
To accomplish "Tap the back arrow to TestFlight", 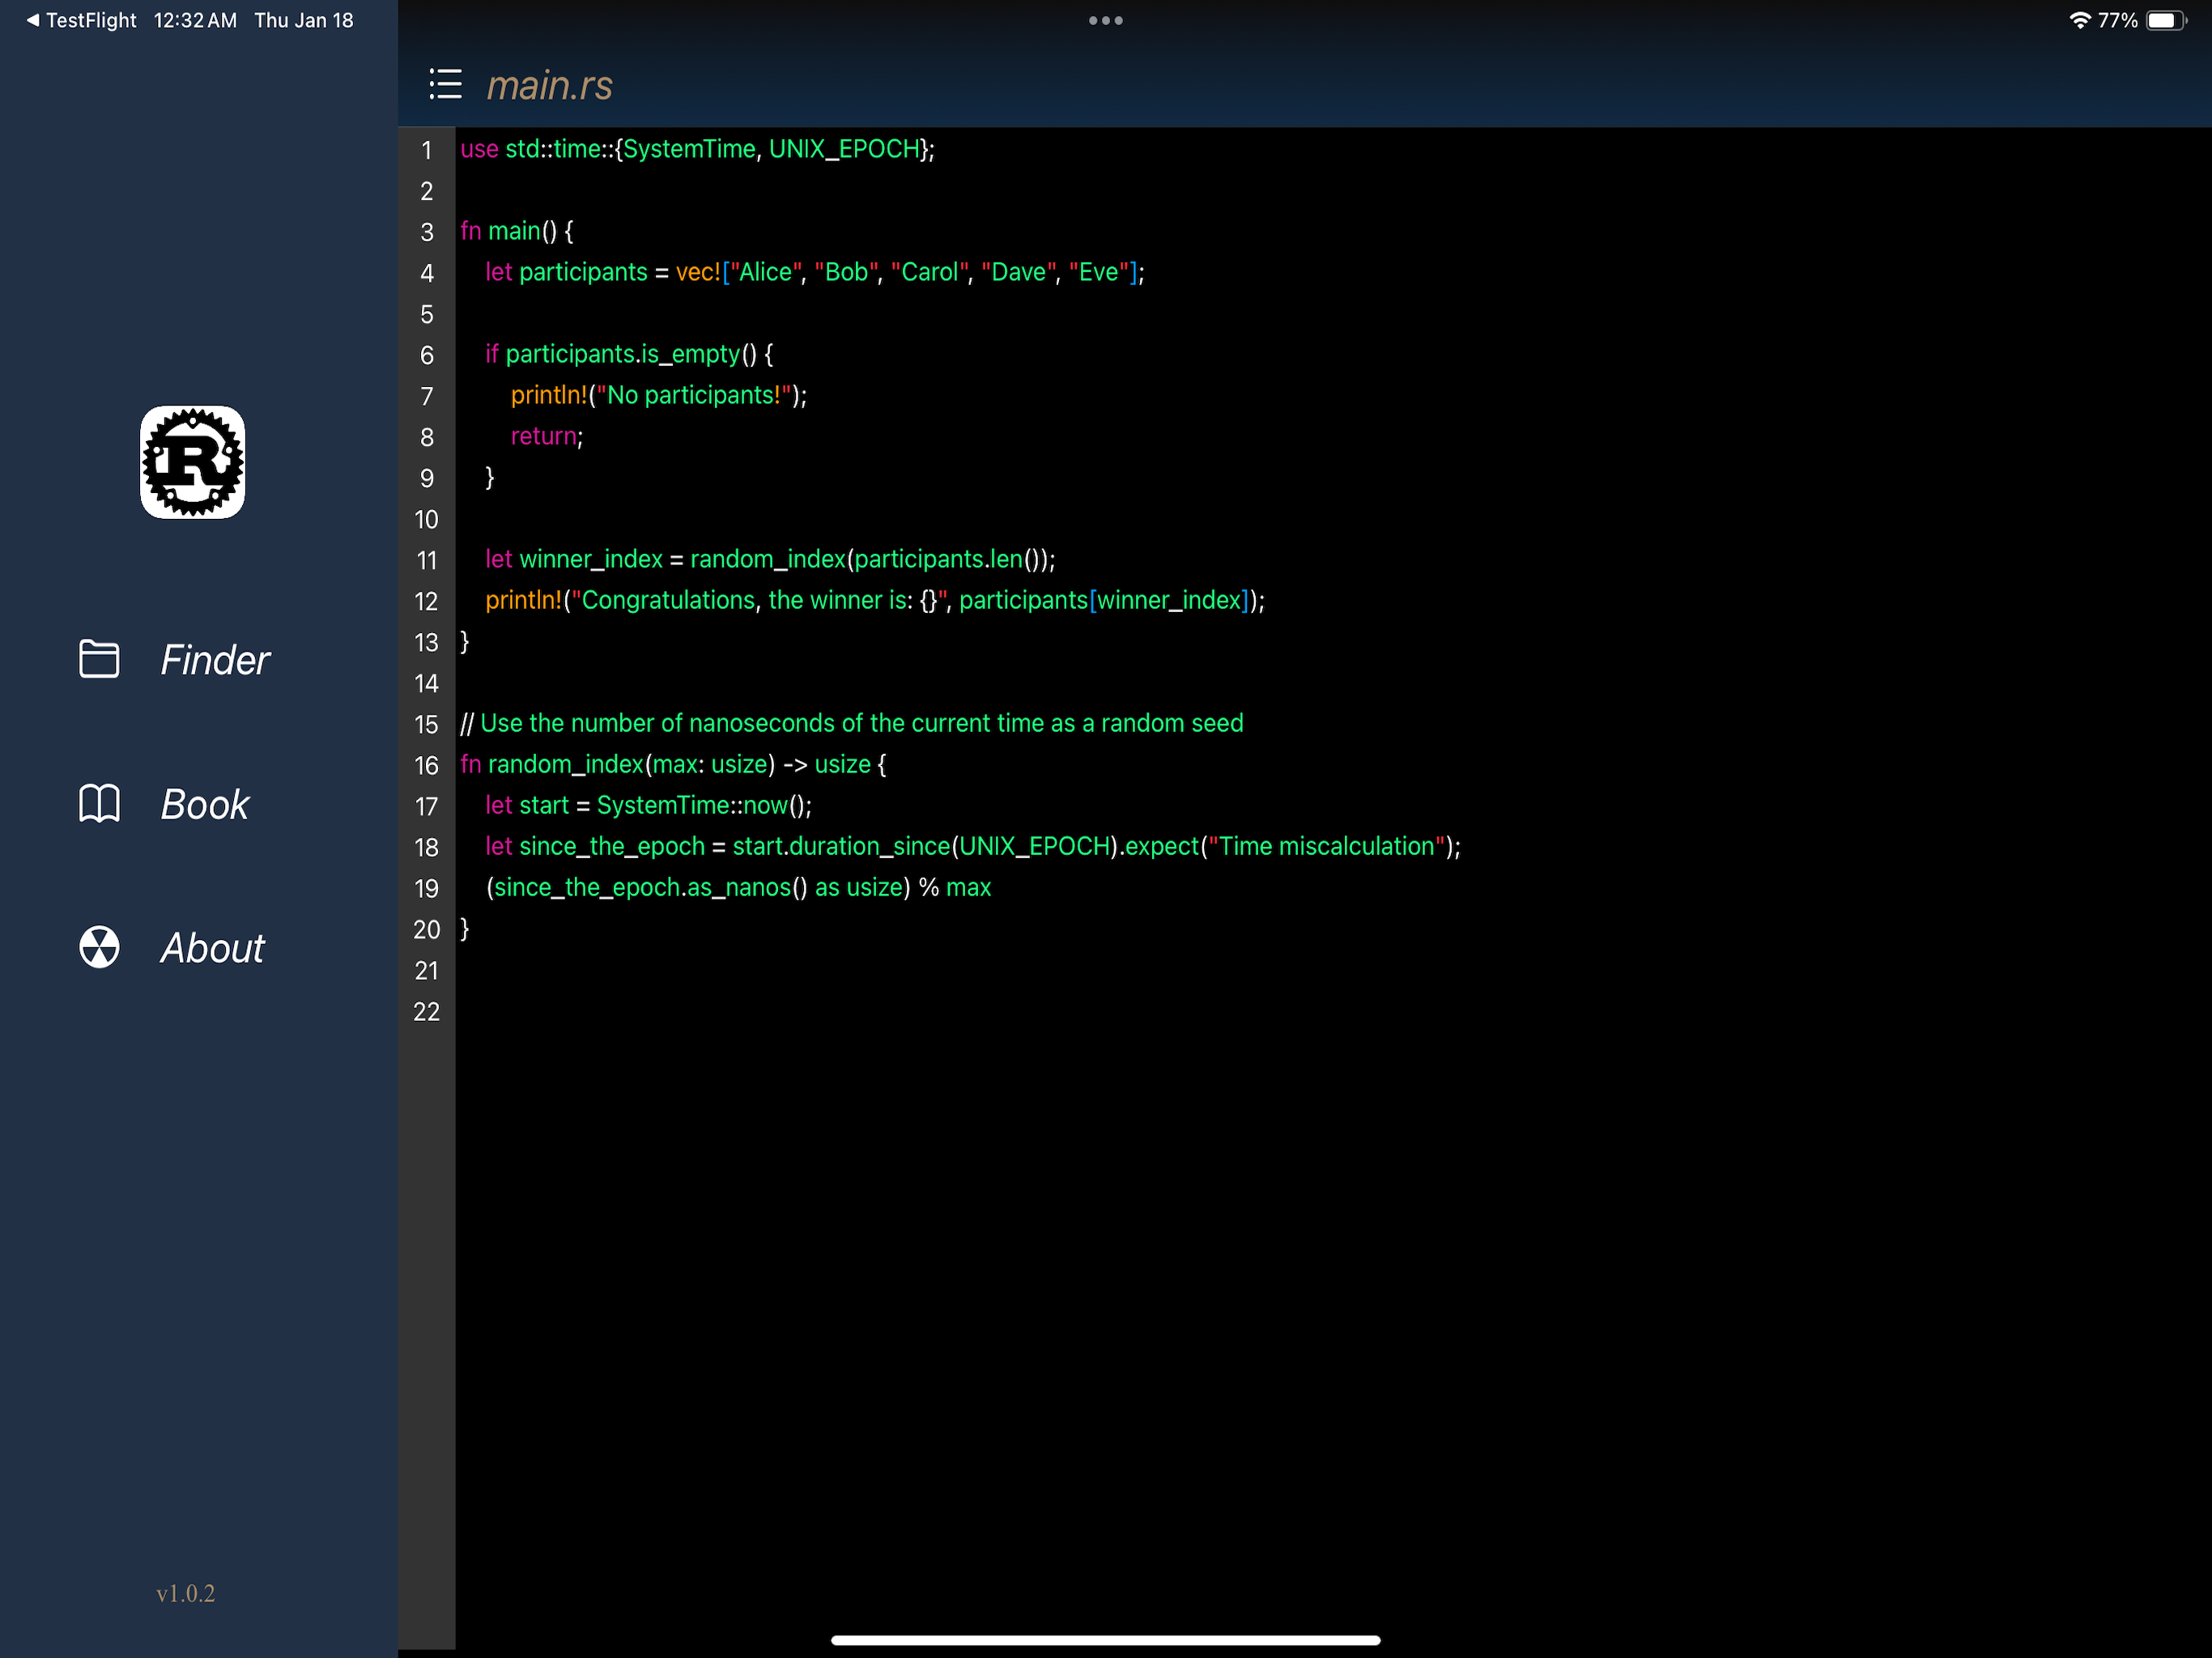I will pyautogui.click(x=32, y=20).
